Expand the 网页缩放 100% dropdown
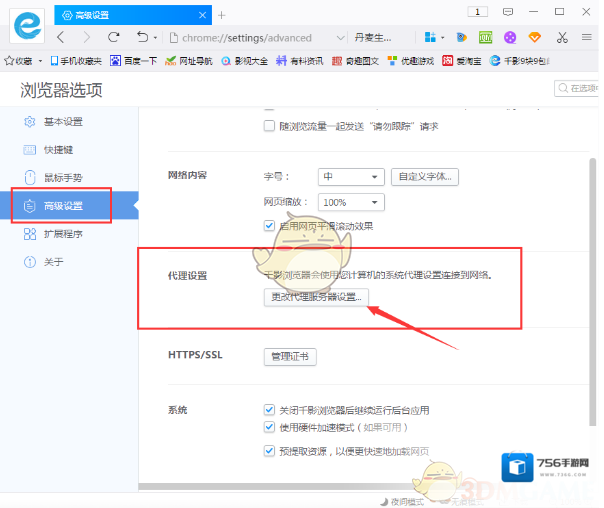The image size is (604, 508). point(350,202)
